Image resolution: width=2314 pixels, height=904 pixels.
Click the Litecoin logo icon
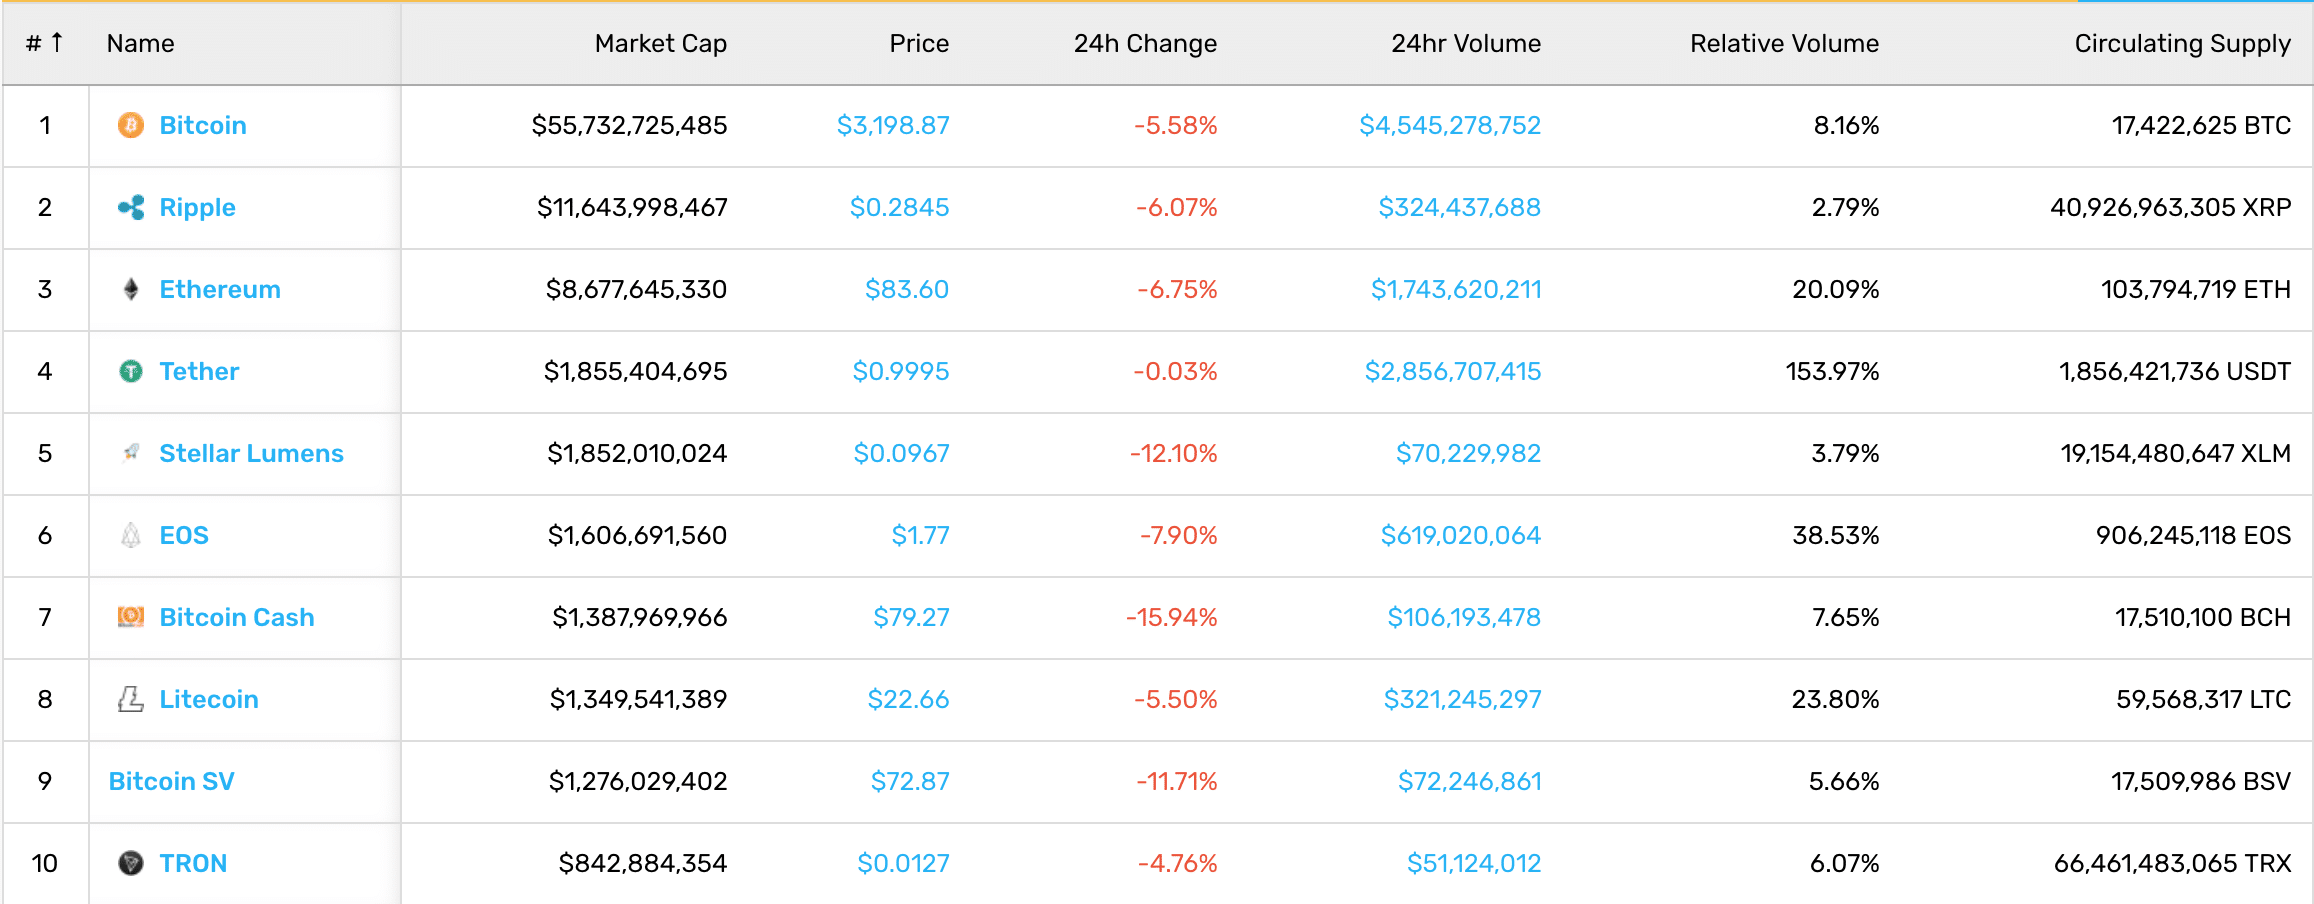(131, 699)
